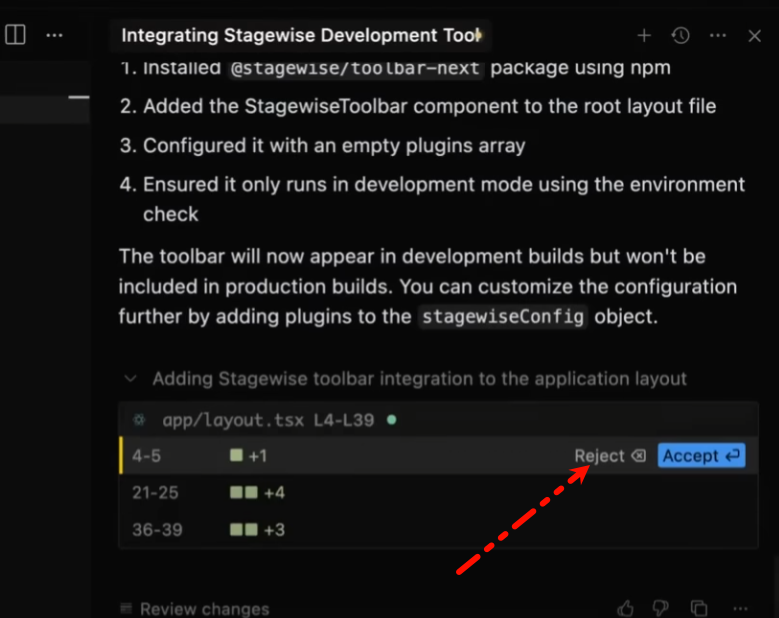The image size is (779, 618).
Task: Copy the response with copy icon
Action: [699, 608]
